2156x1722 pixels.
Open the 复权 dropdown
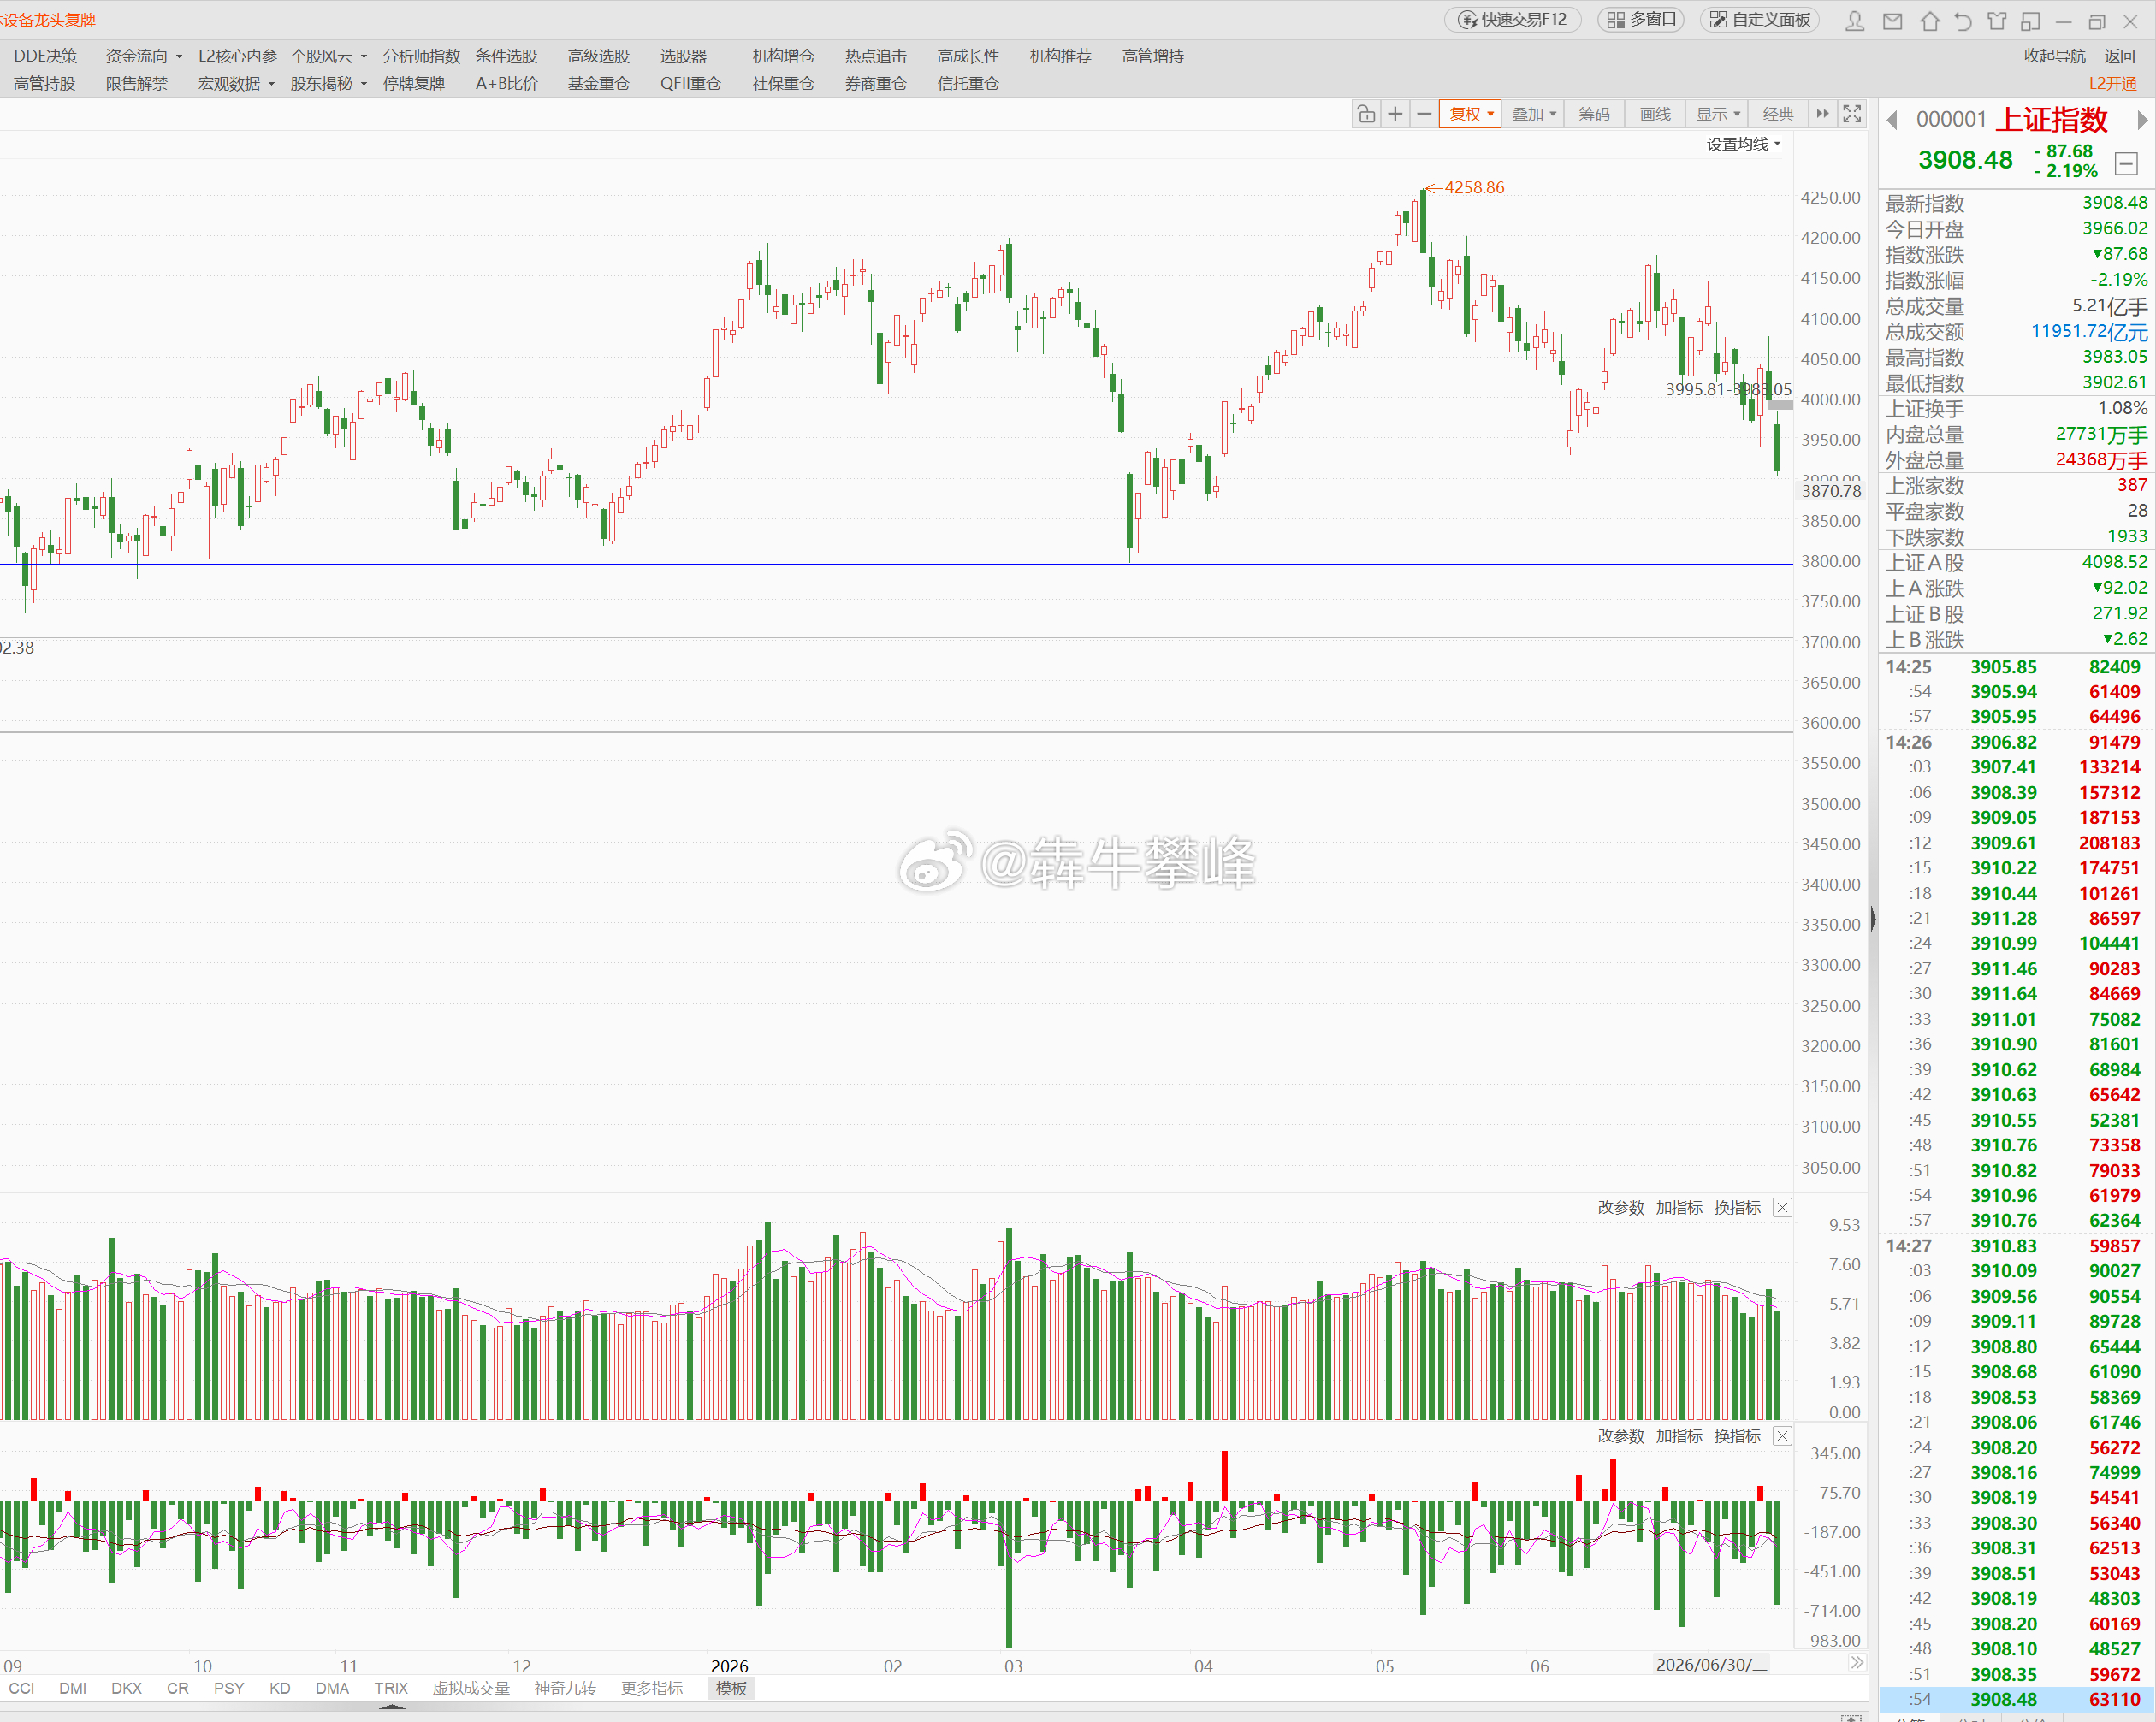point(1471,114)
